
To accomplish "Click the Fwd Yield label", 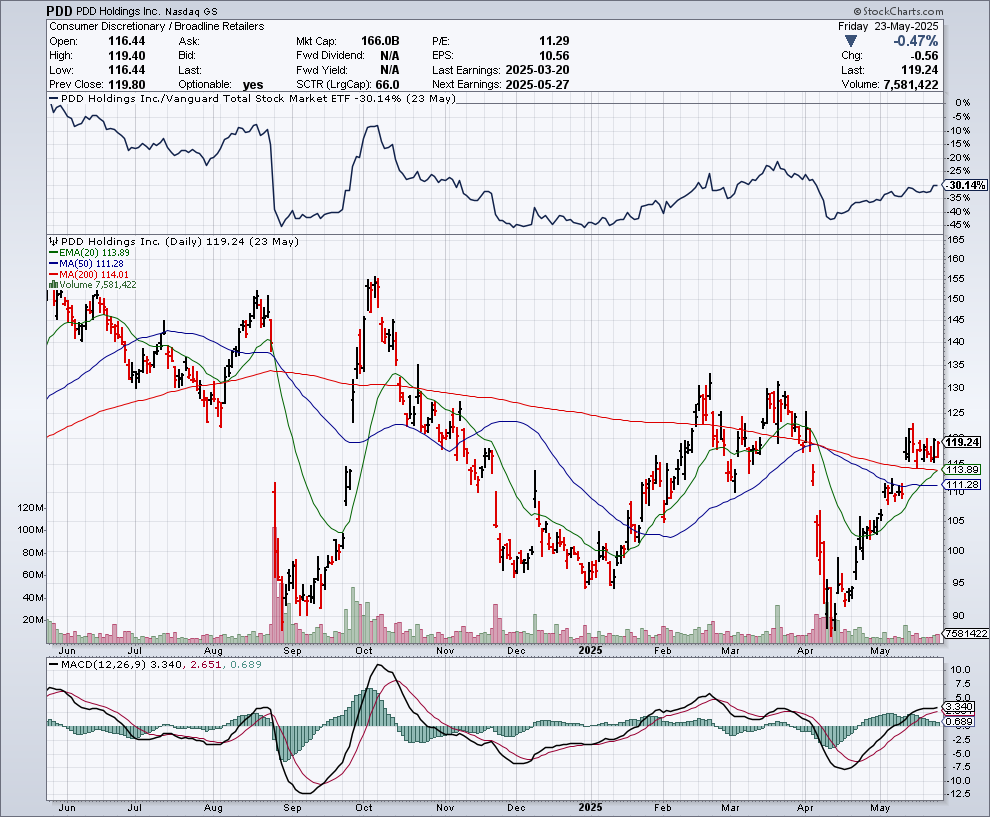I will (321, 70).
